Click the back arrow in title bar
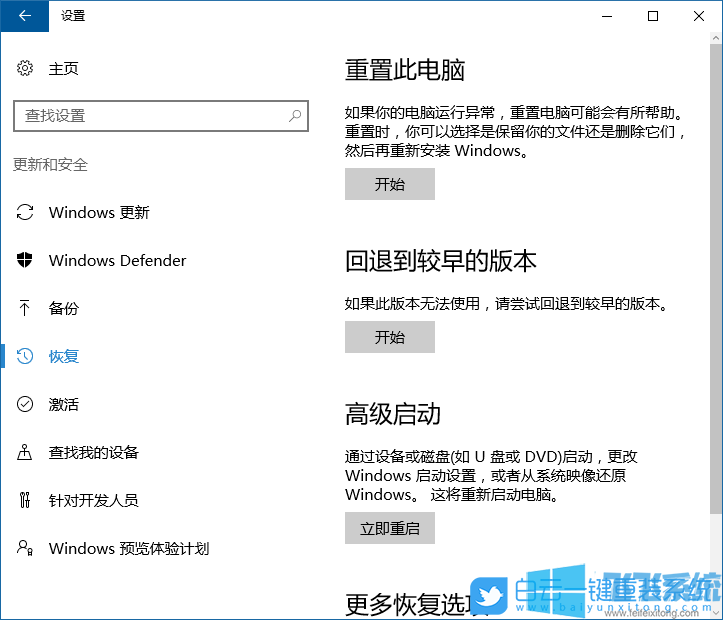The width and height of the screenshot is (723, 620). 24,16
